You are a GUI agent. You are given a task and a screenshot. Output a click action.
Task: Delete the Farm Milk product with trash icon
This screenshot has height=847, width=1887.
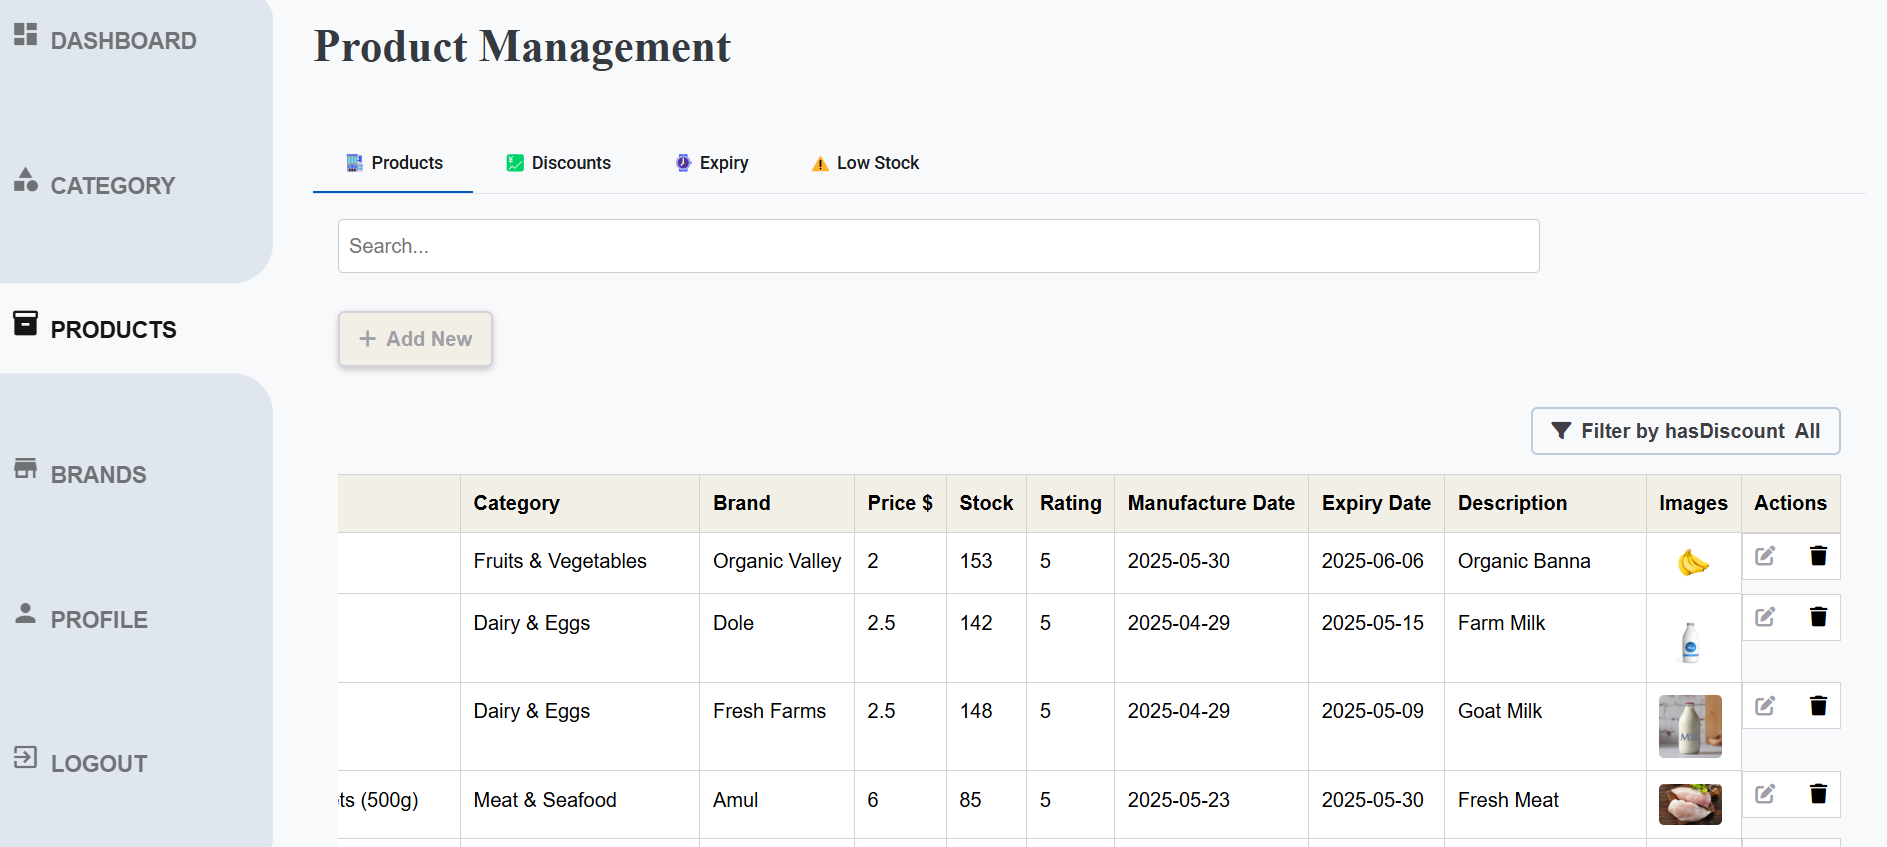1818,617
